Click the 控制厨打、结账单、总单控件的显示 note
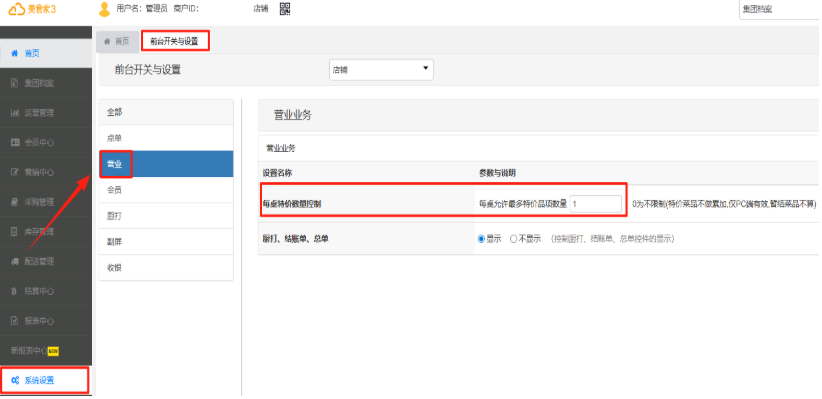822x399 pixels. (x=612, y=239)
